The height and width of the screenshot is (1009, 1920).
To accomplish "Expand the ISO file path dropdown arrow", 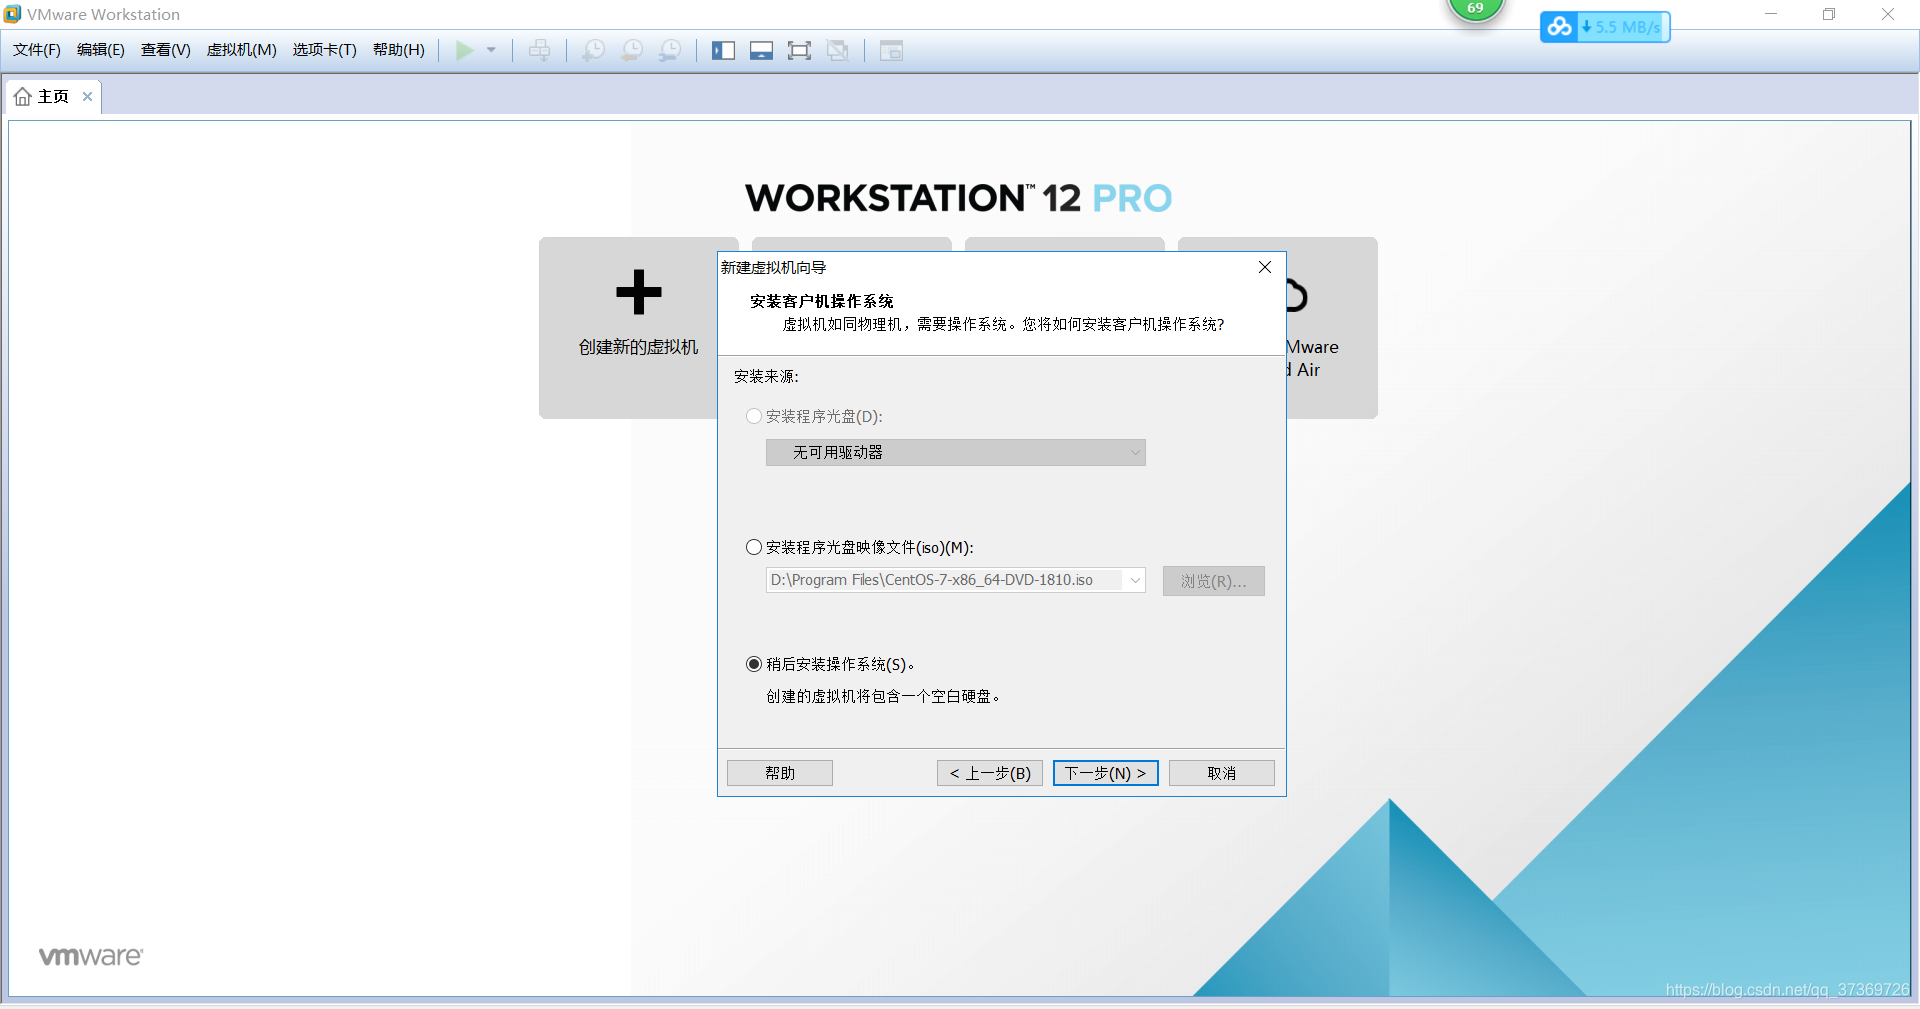I will point(1135,580).
